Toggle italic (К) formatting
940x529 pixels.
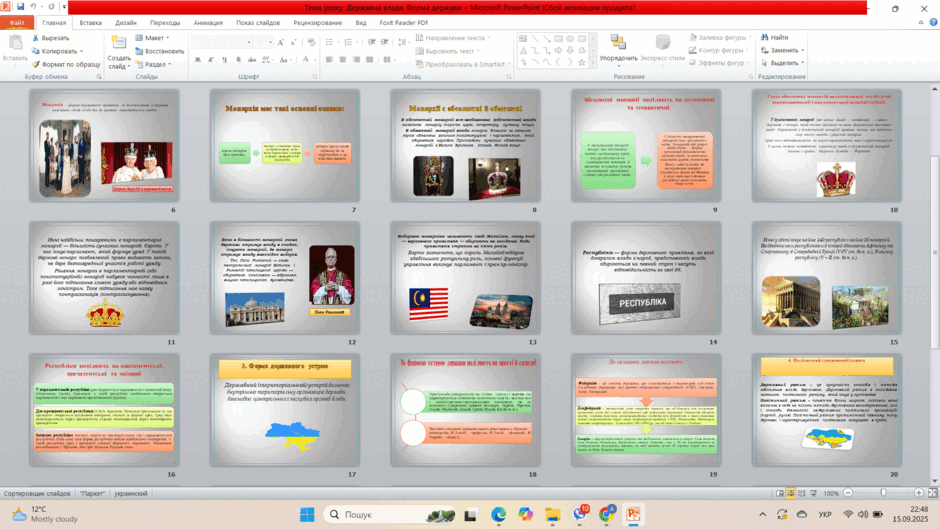[x=211, y=59]
